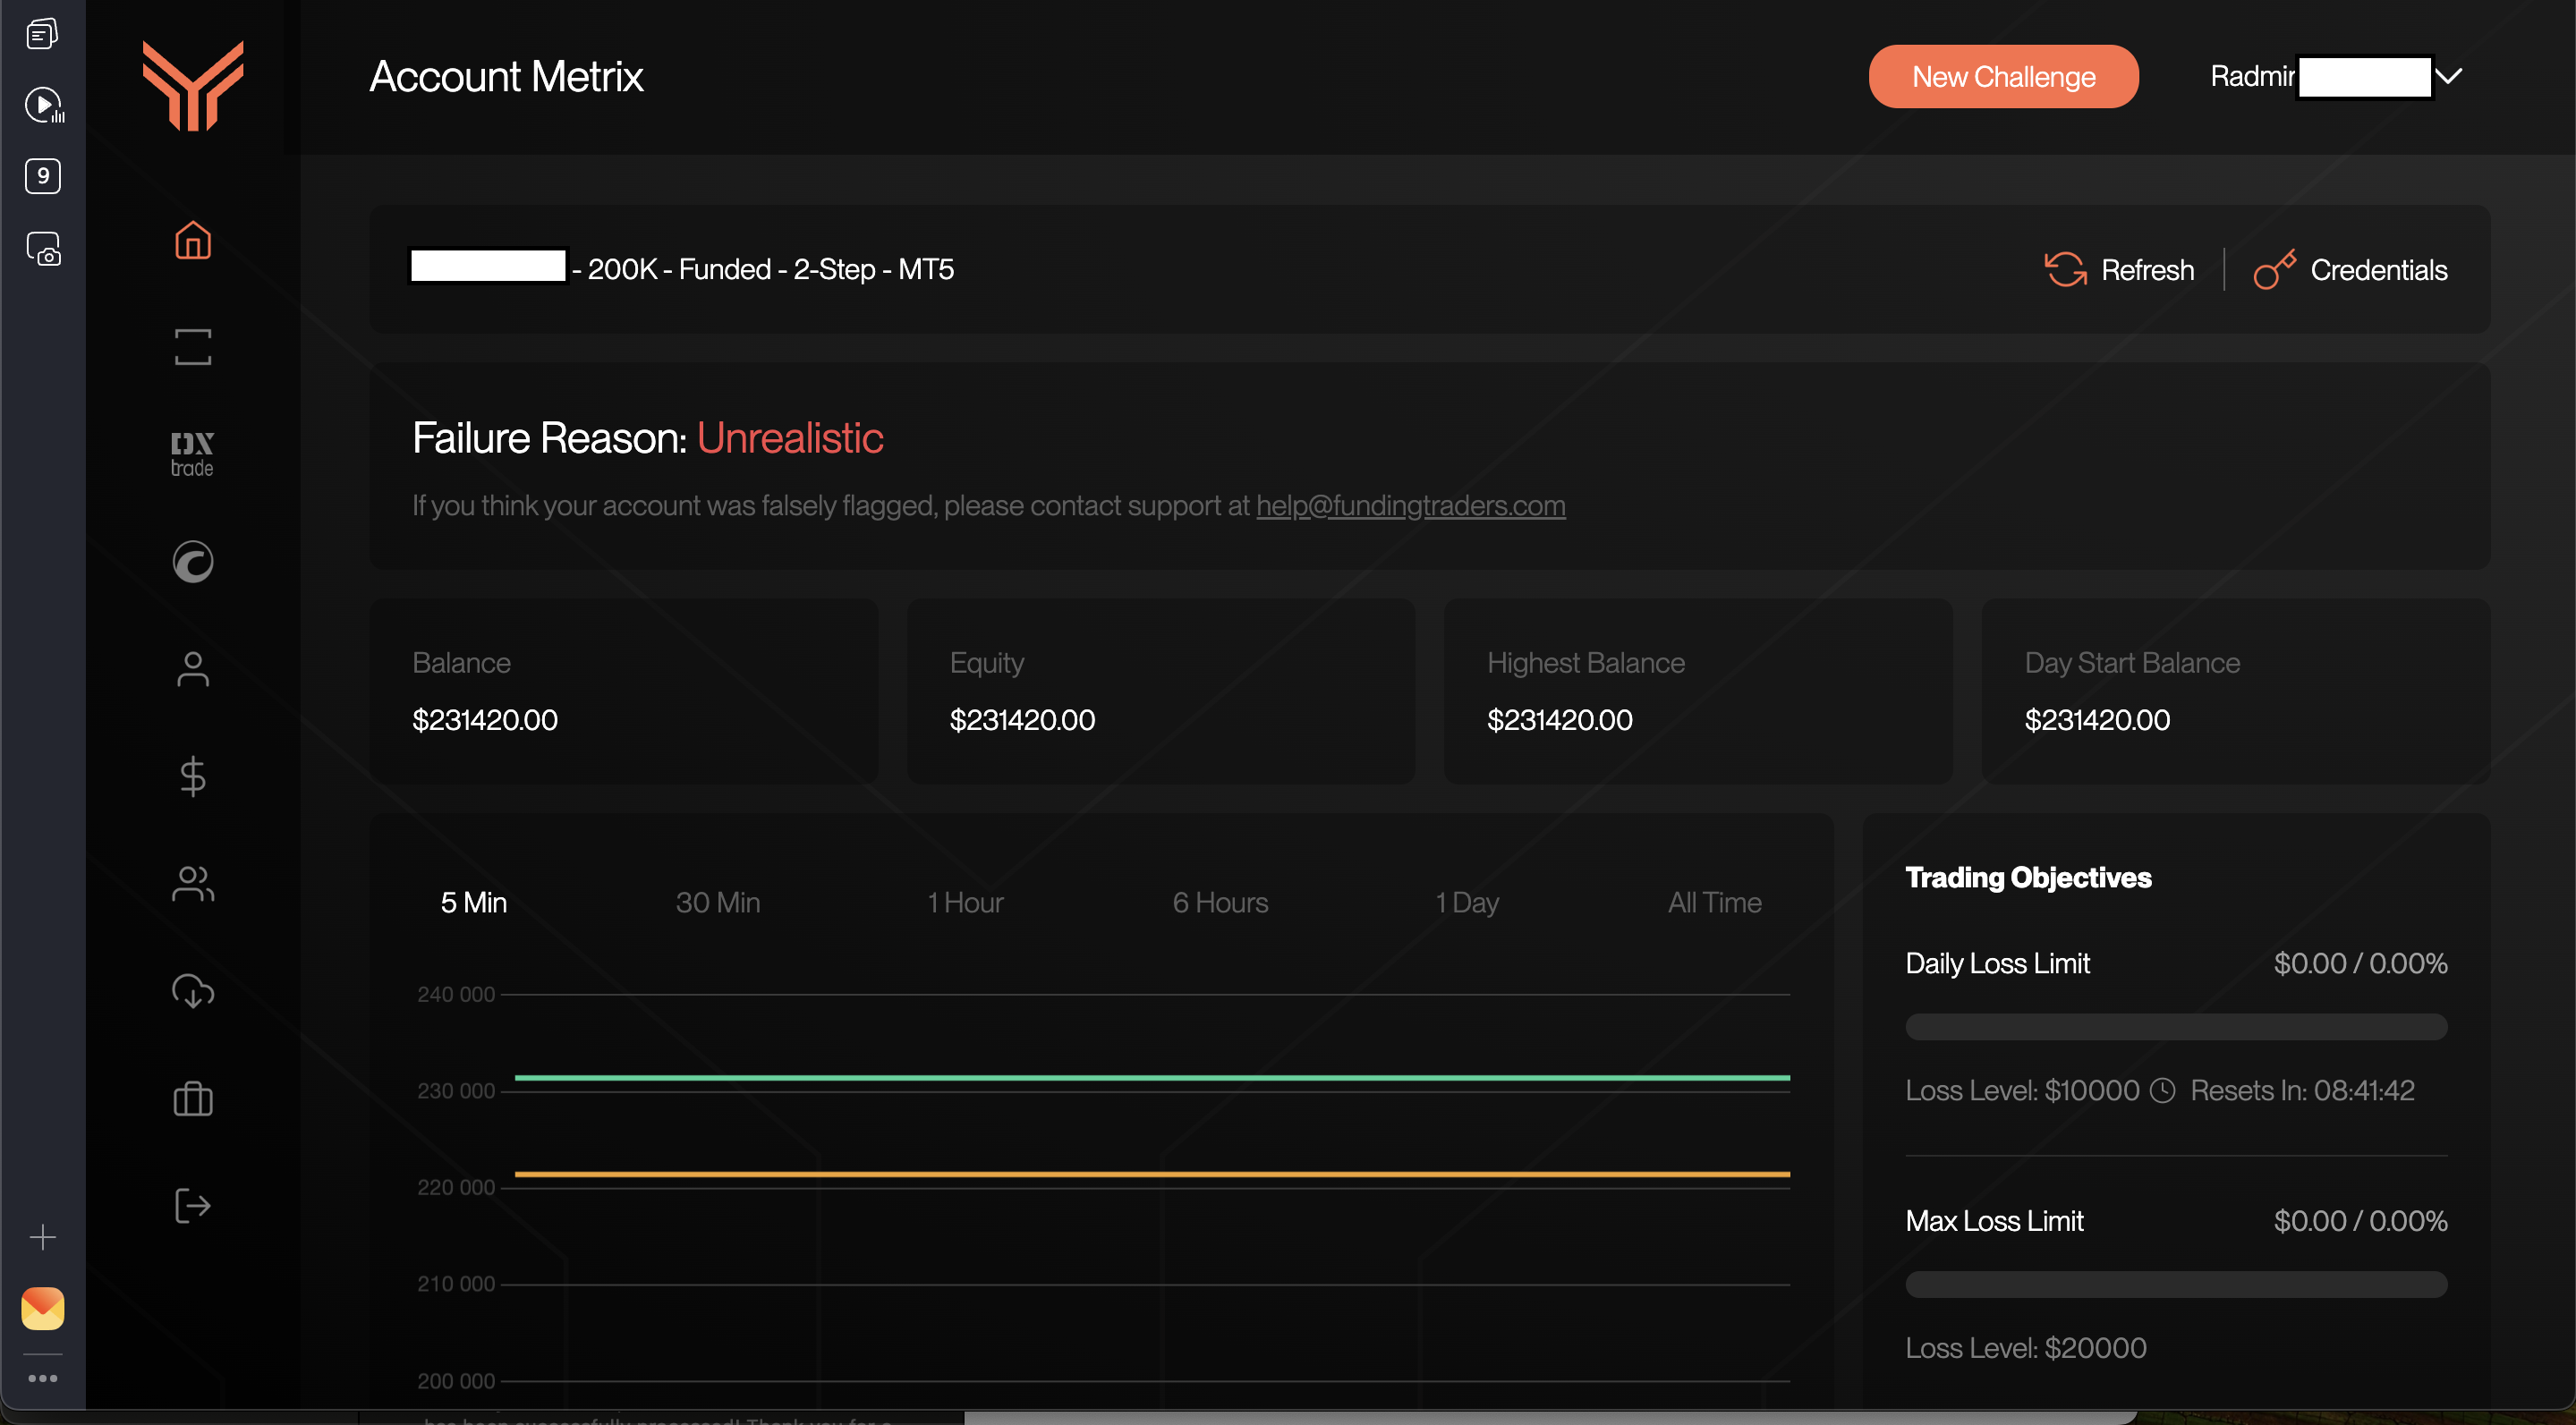This screenshot has width=2576, height=1425.
Task: Click the Daily Loss Limit progress bar
Action: tap(2176, 1027)
